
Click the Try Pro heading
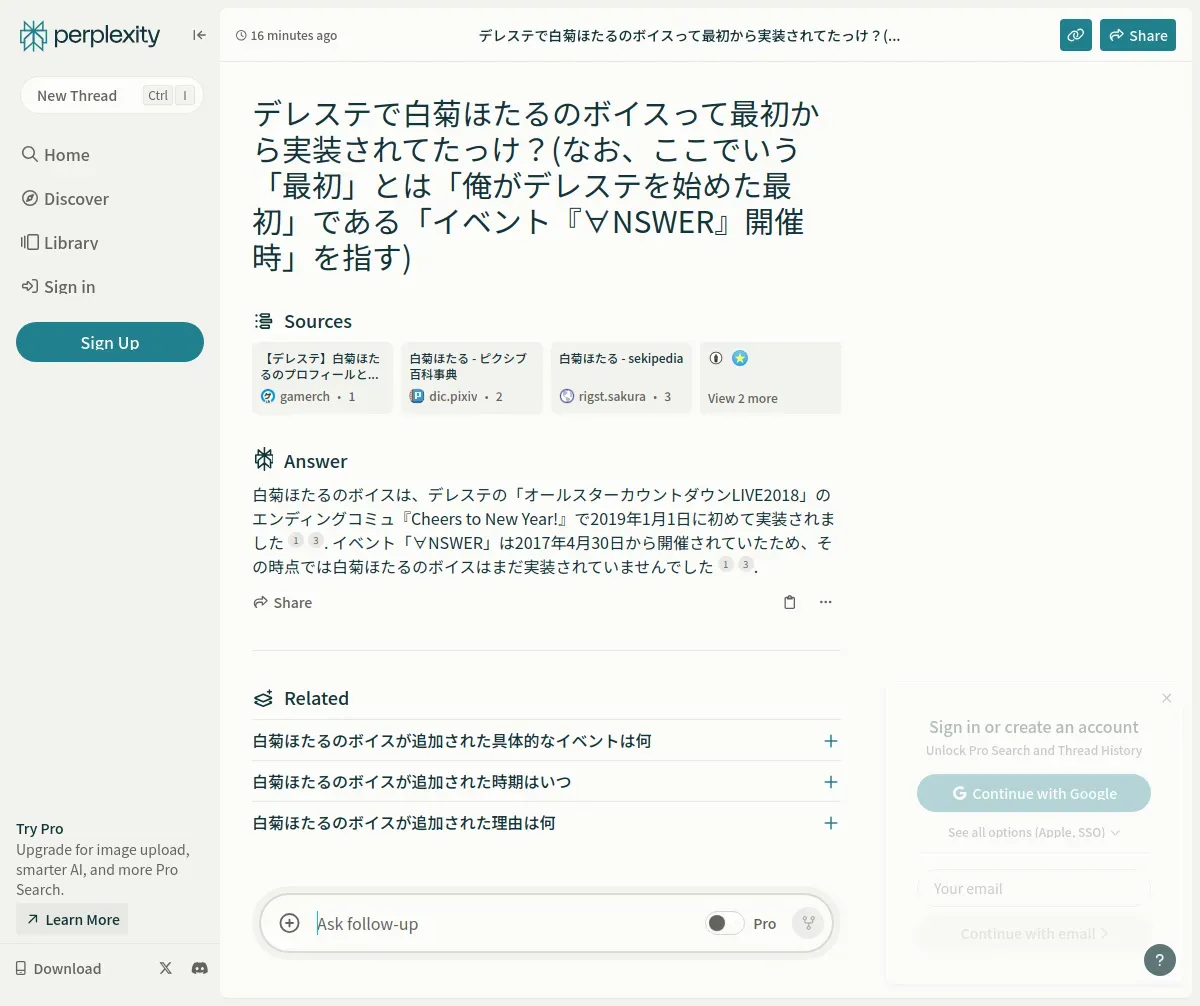tap(40, 828)
